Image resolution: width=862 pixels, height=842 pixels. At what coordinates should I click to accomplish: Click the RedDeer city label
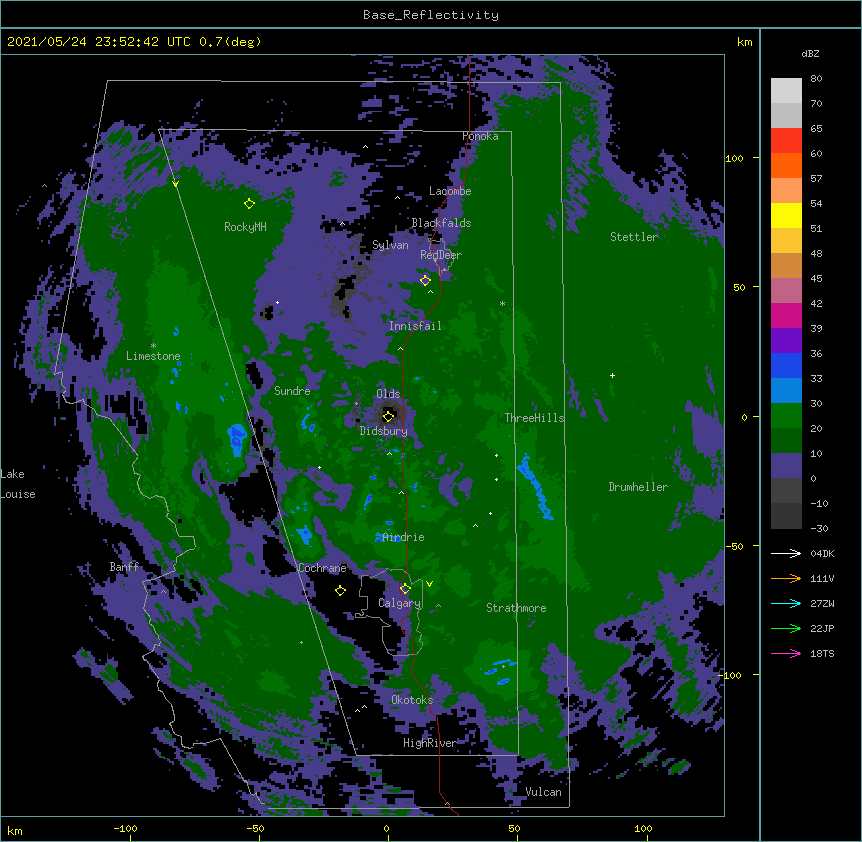pyautogui.click(x=441, y=255)
